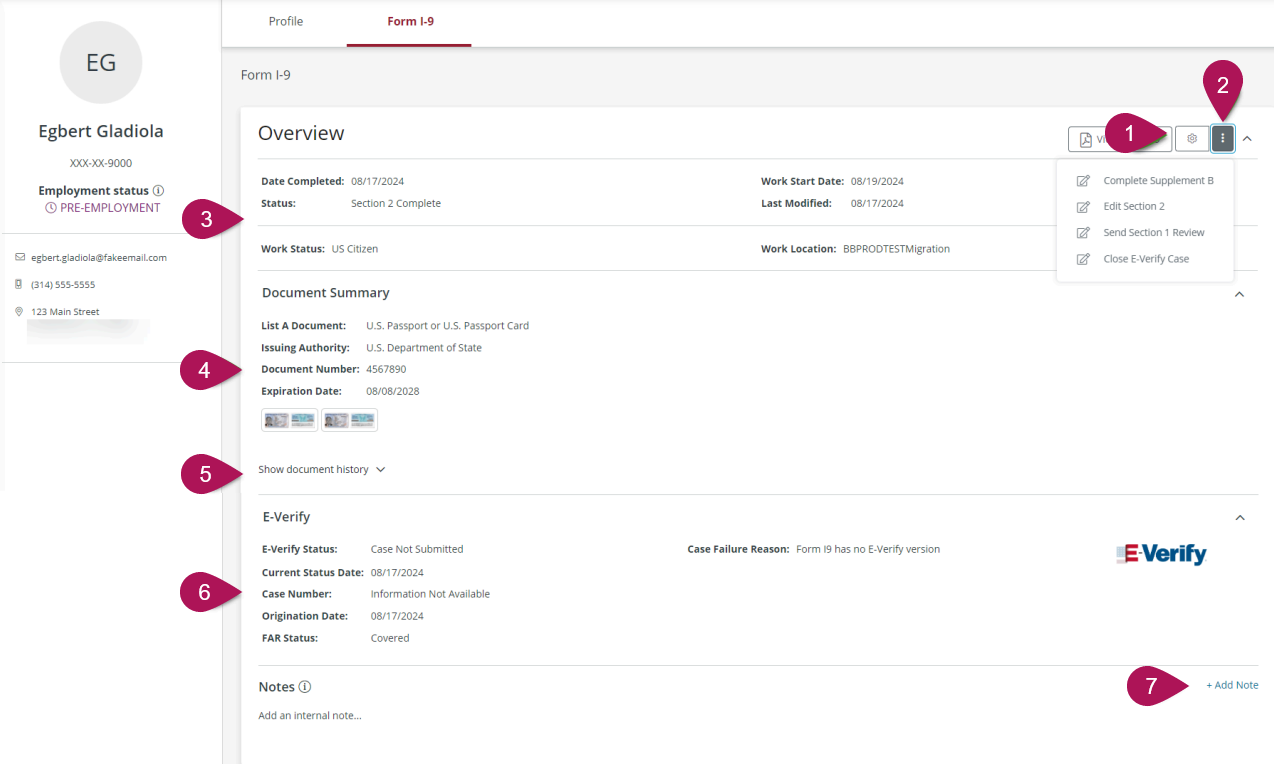Click the gear settings icon in Overview
Image resolution: width=1274 pixels, height=764 pixels.
point(1192,139)
